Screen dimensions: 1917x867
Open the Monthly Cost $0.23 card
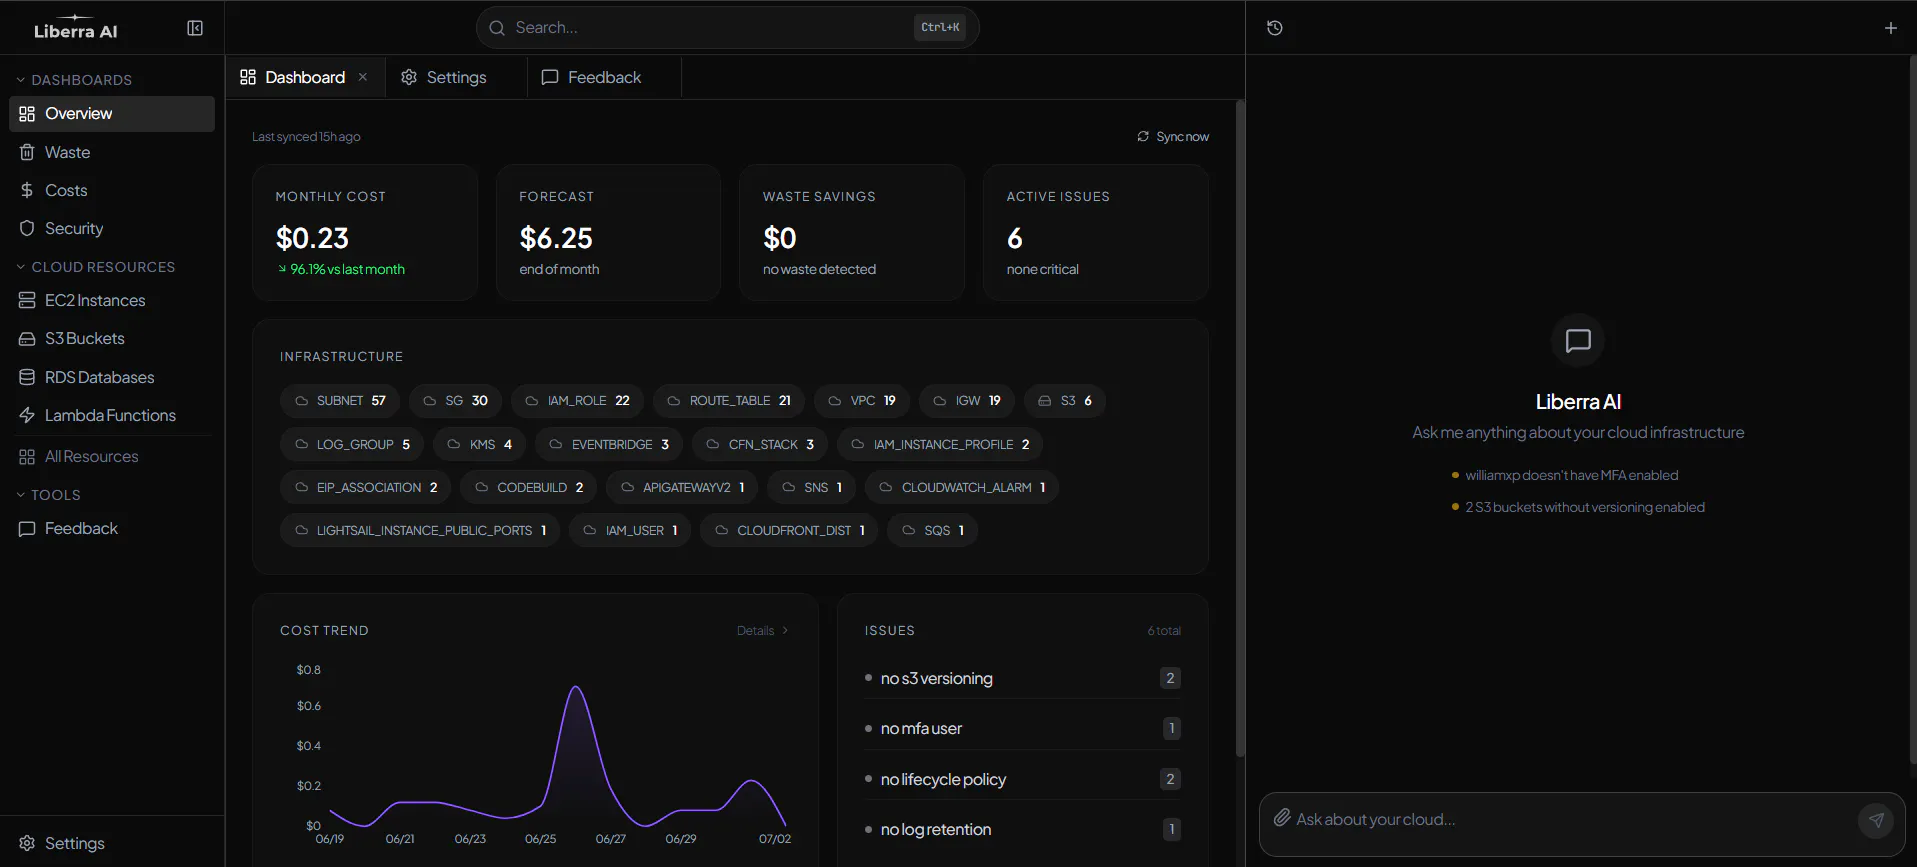point(365,232)
